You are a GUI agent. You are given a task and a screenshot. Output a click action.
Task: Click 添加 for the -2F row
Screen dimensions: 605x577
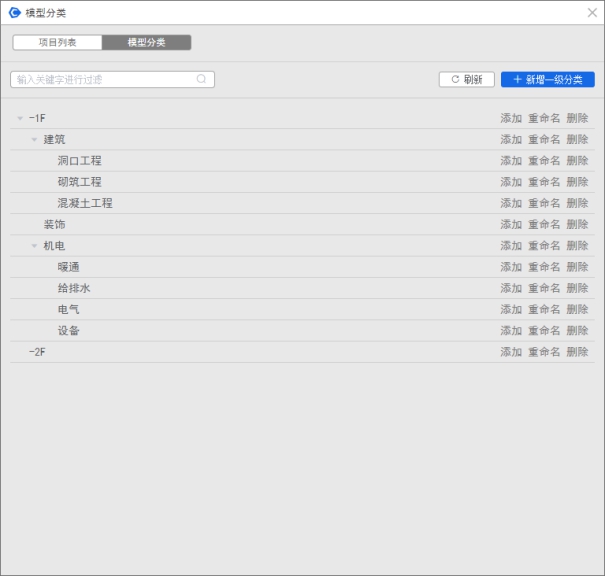(x=511, y=352)
